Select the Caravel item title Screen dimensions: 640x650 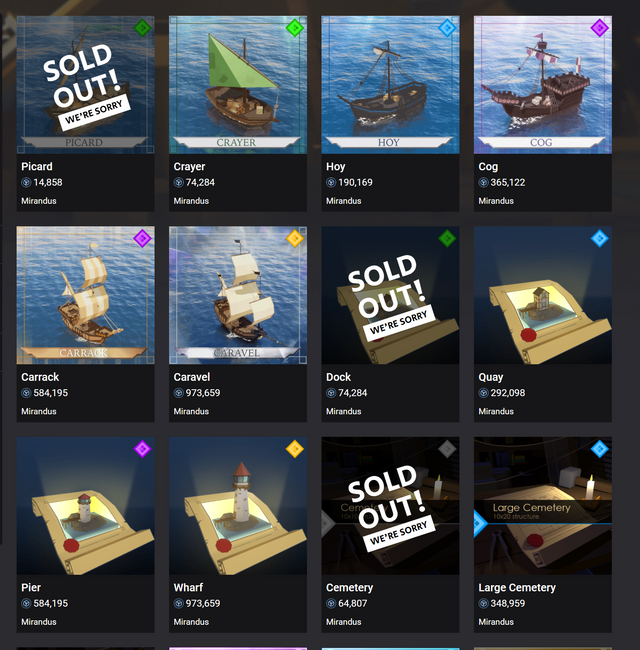pyautogui.click(x=192, y=377)
